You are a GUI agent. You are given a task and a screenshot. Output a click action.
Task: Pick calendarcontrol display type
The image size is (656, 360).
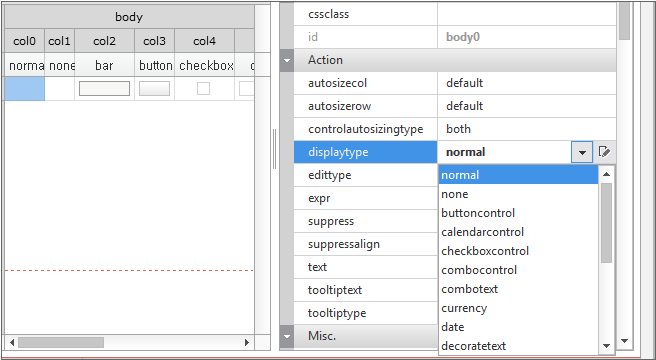click(x=482, y=232)
